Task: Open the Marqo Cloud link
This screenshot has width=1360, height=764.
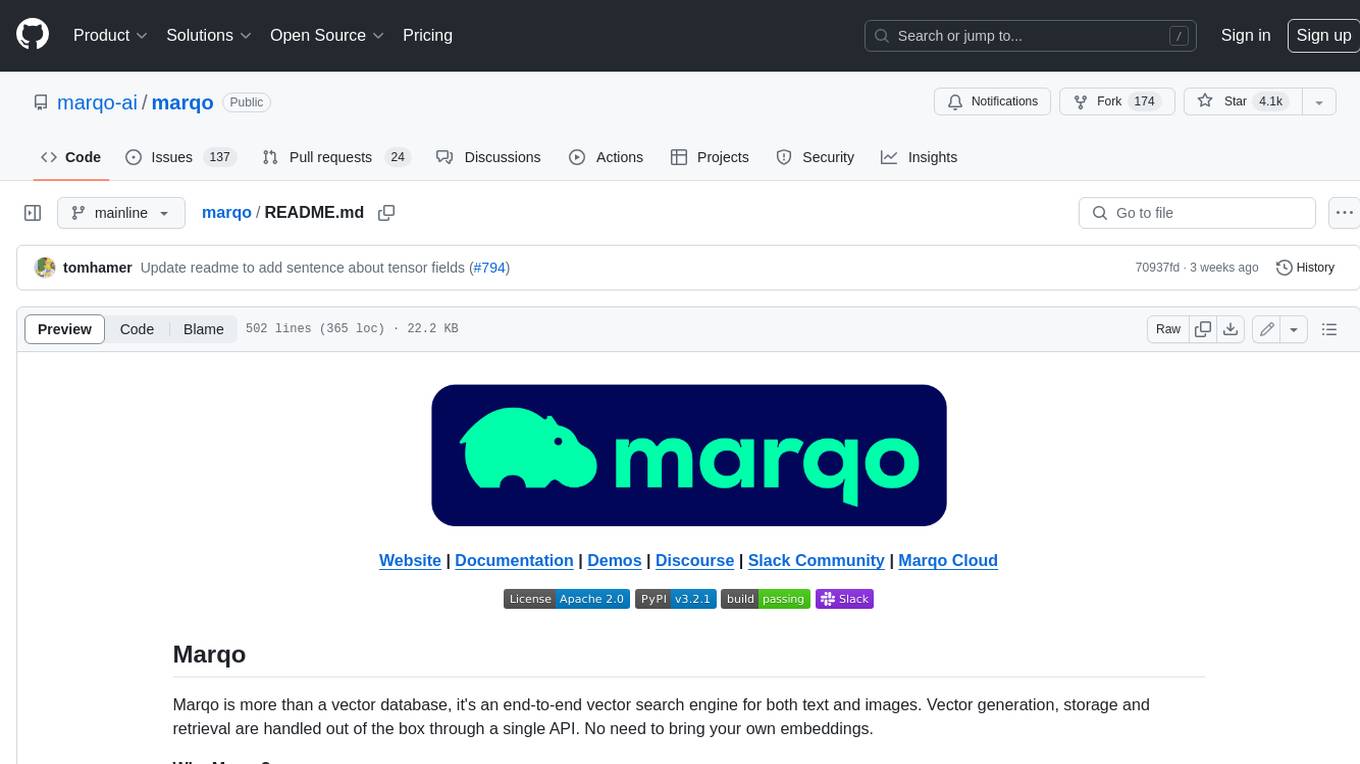Action: click(x=948, y=560)
